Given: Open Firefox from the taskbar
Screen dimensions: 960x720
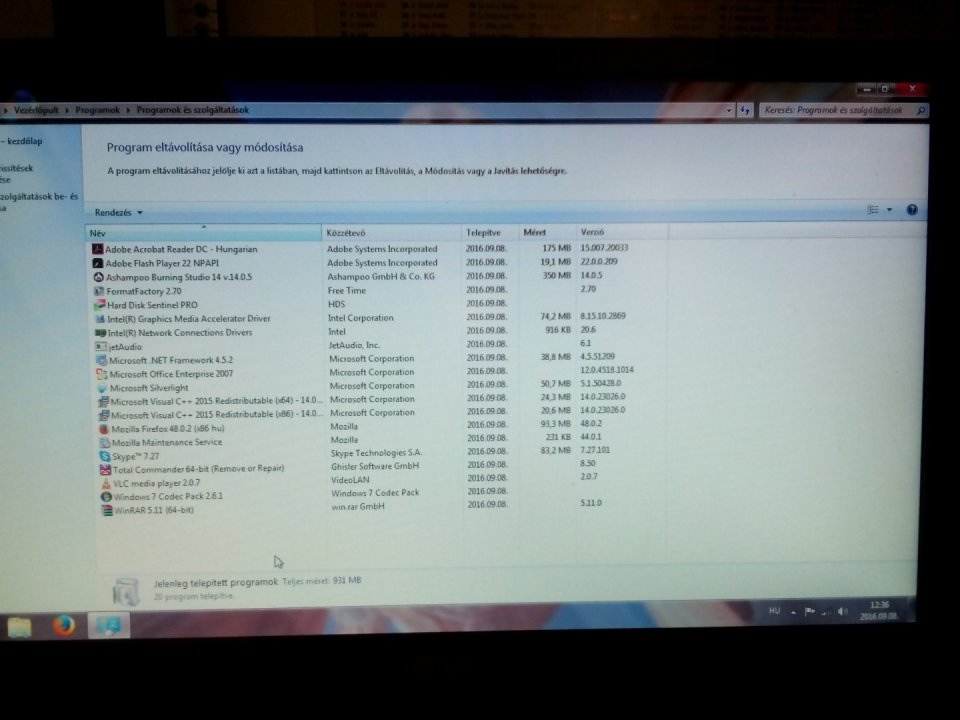Looking at the screenshot, I should tap(64, 625).
